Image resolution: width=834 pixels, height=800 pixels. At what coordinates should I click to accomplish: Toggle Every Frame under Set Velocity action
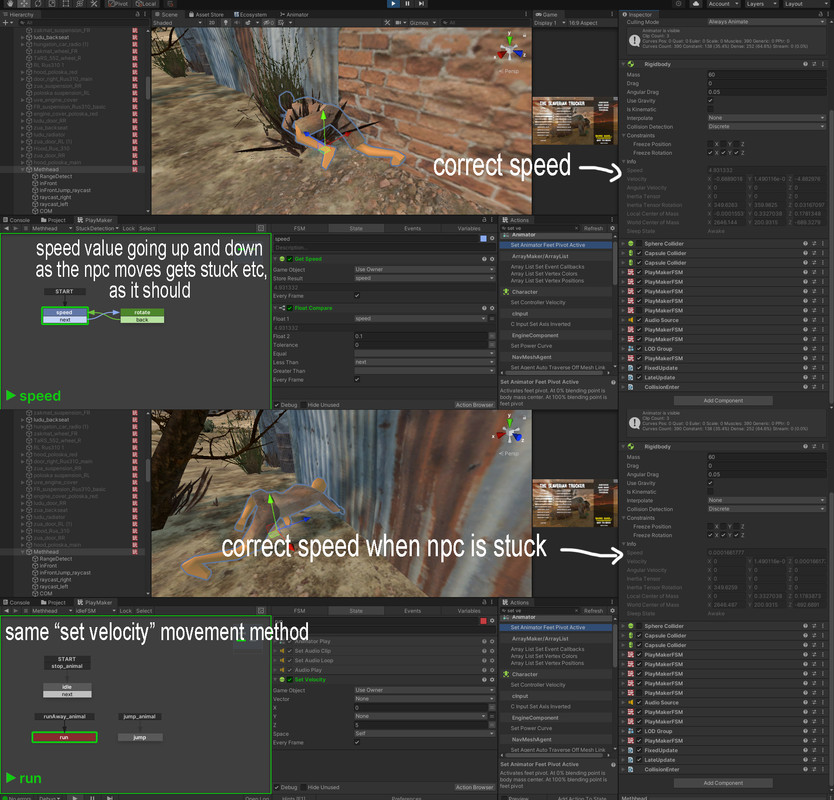point(357,742)
